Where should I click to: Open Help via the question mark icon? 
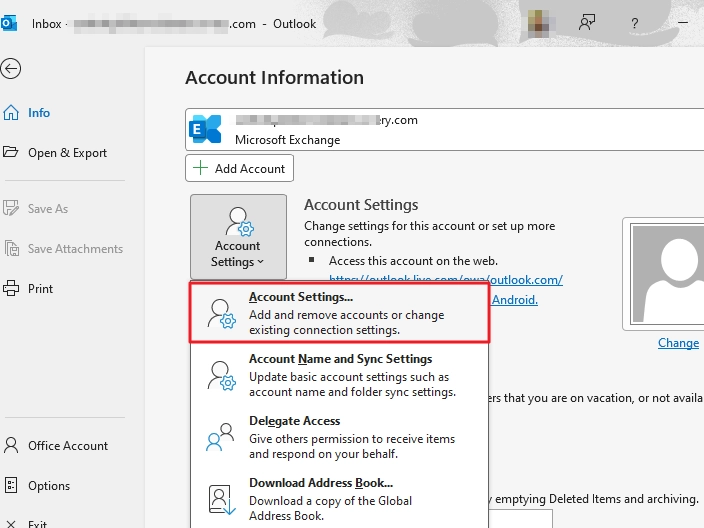coord(634,23)
